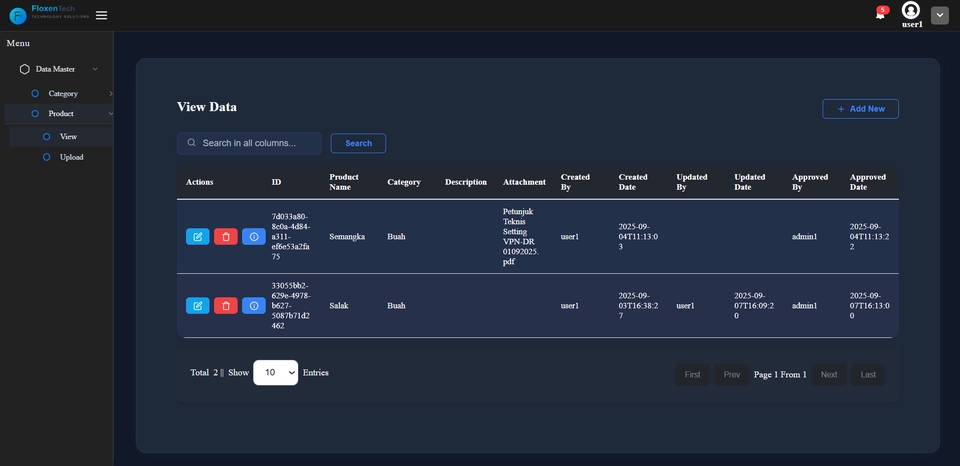
Task: Click the edit icon for Salak row
Action: point(197,305)
